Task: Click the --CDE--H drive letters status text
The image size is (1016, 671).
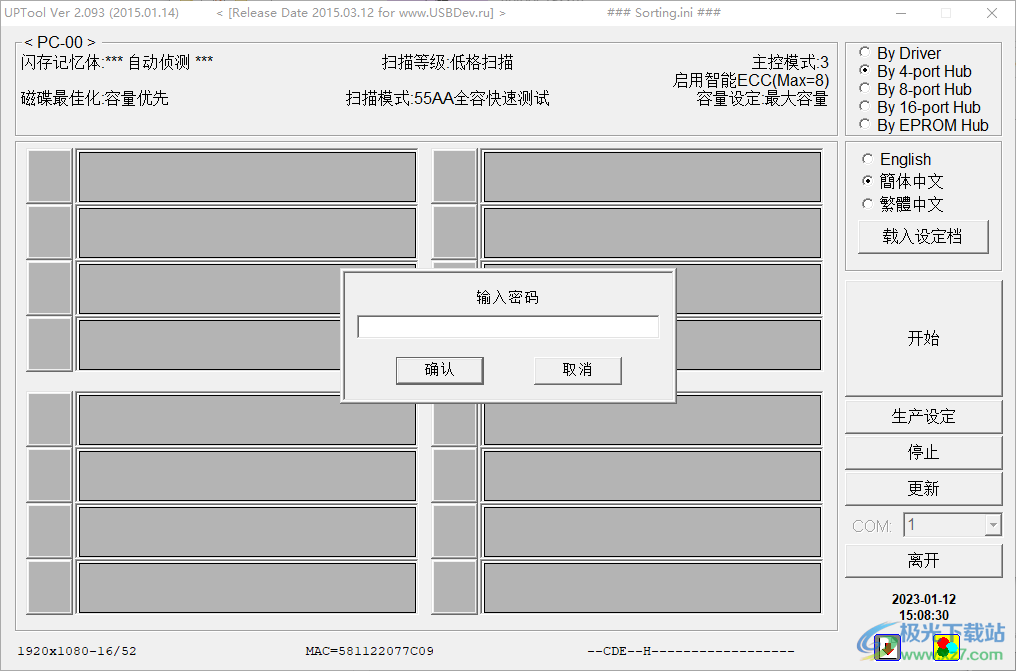Action: (x=691, y=651)
